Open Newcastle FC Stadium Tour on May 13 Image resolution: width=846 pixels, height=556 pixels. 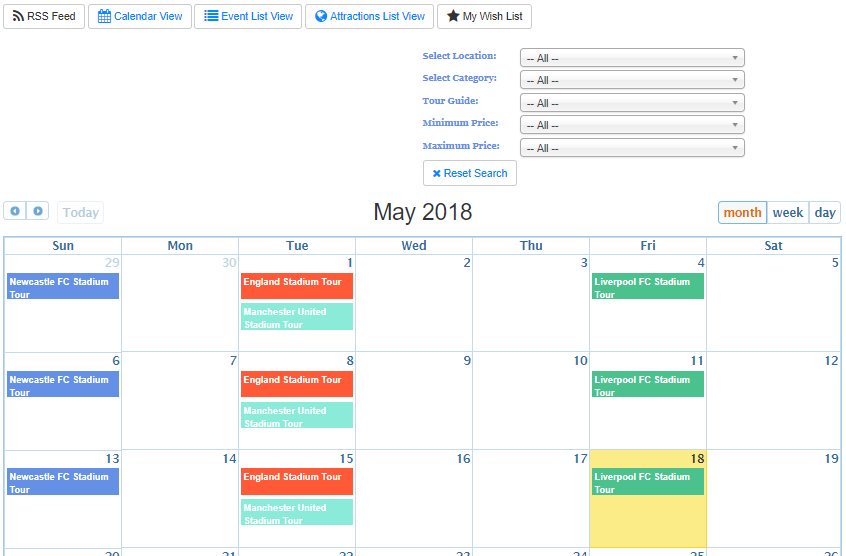pos(63,482)
